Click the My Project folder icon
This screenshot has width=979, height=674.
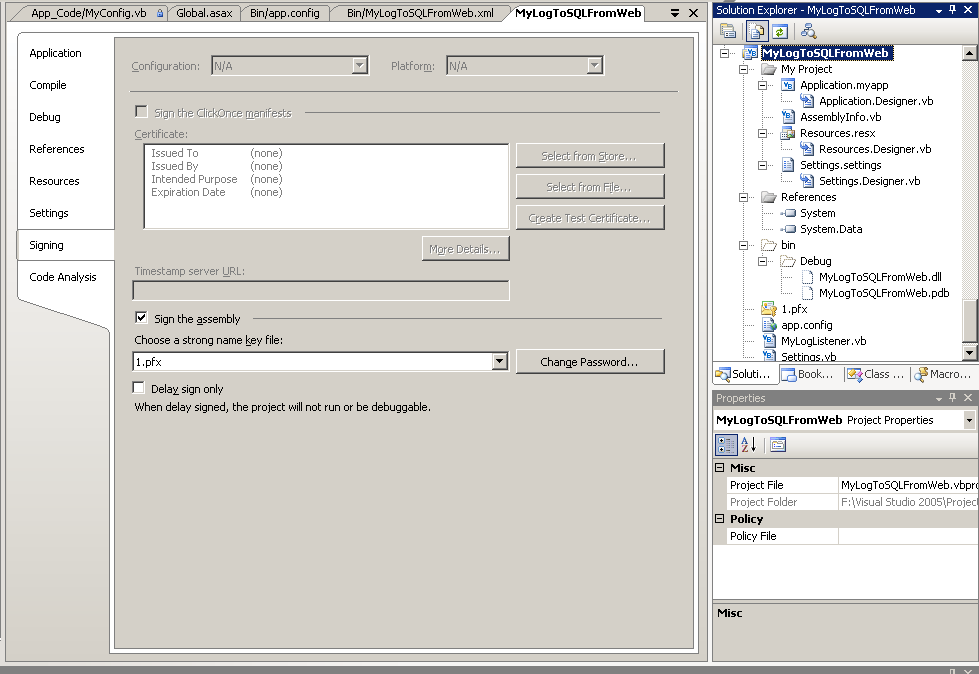tap(769, 69)
